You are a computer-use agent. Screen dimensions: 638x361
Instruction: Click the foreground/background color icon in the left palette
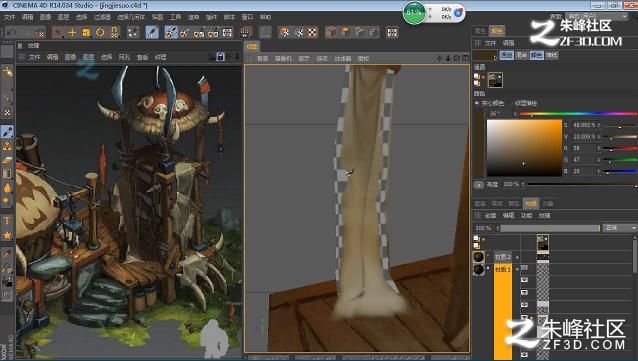7,282
